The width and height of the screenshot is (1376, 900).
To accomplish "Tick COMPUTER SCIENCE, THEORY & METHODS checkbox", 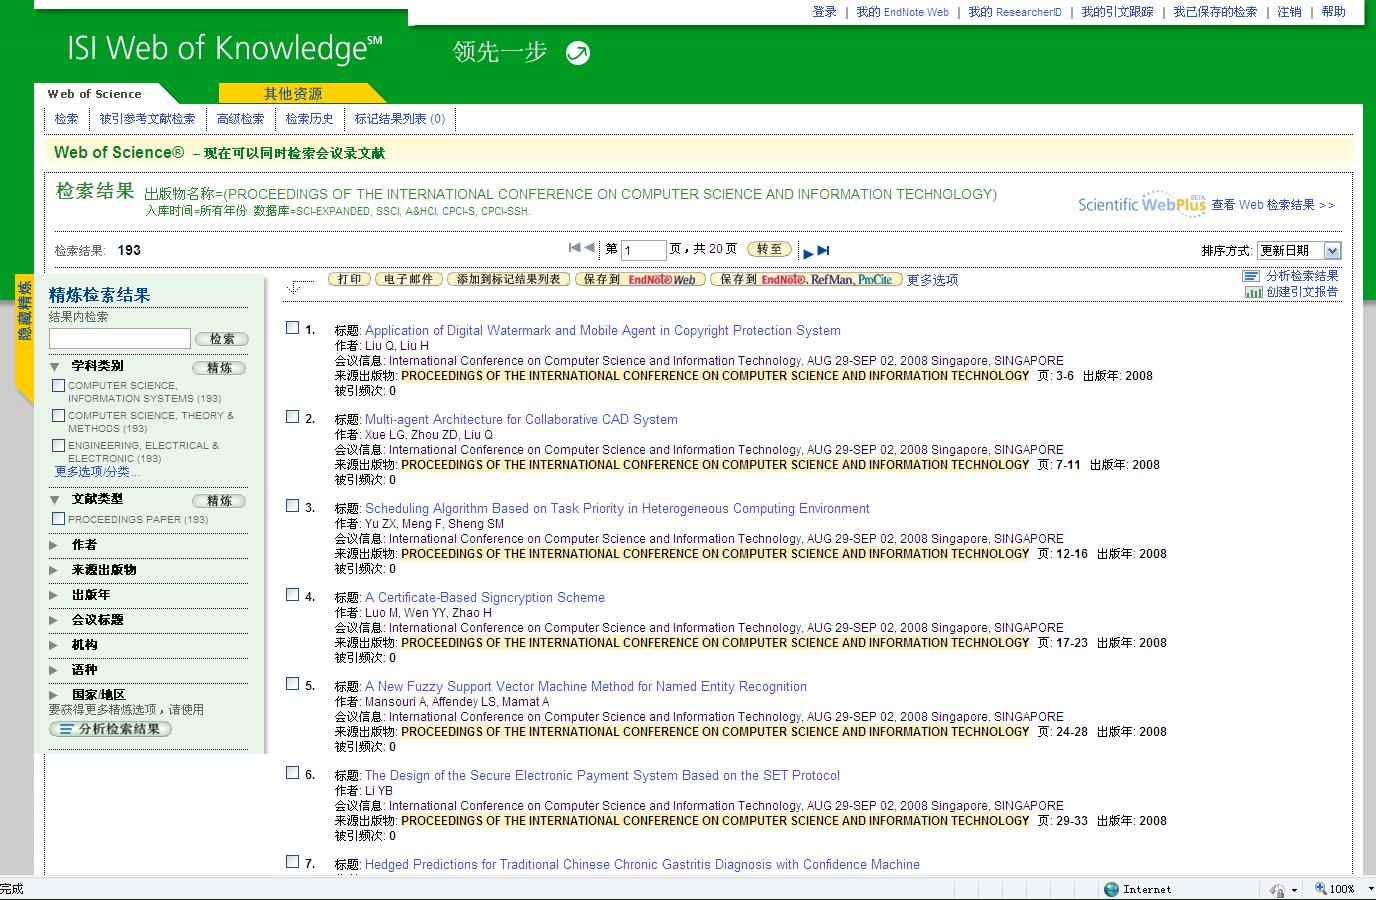I will 58,415.
